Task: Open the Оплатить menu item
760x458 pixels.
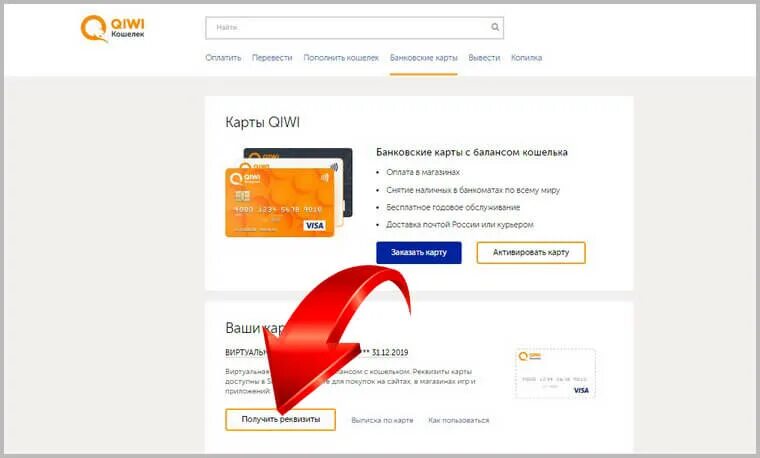Action: (x=223, y=58)
